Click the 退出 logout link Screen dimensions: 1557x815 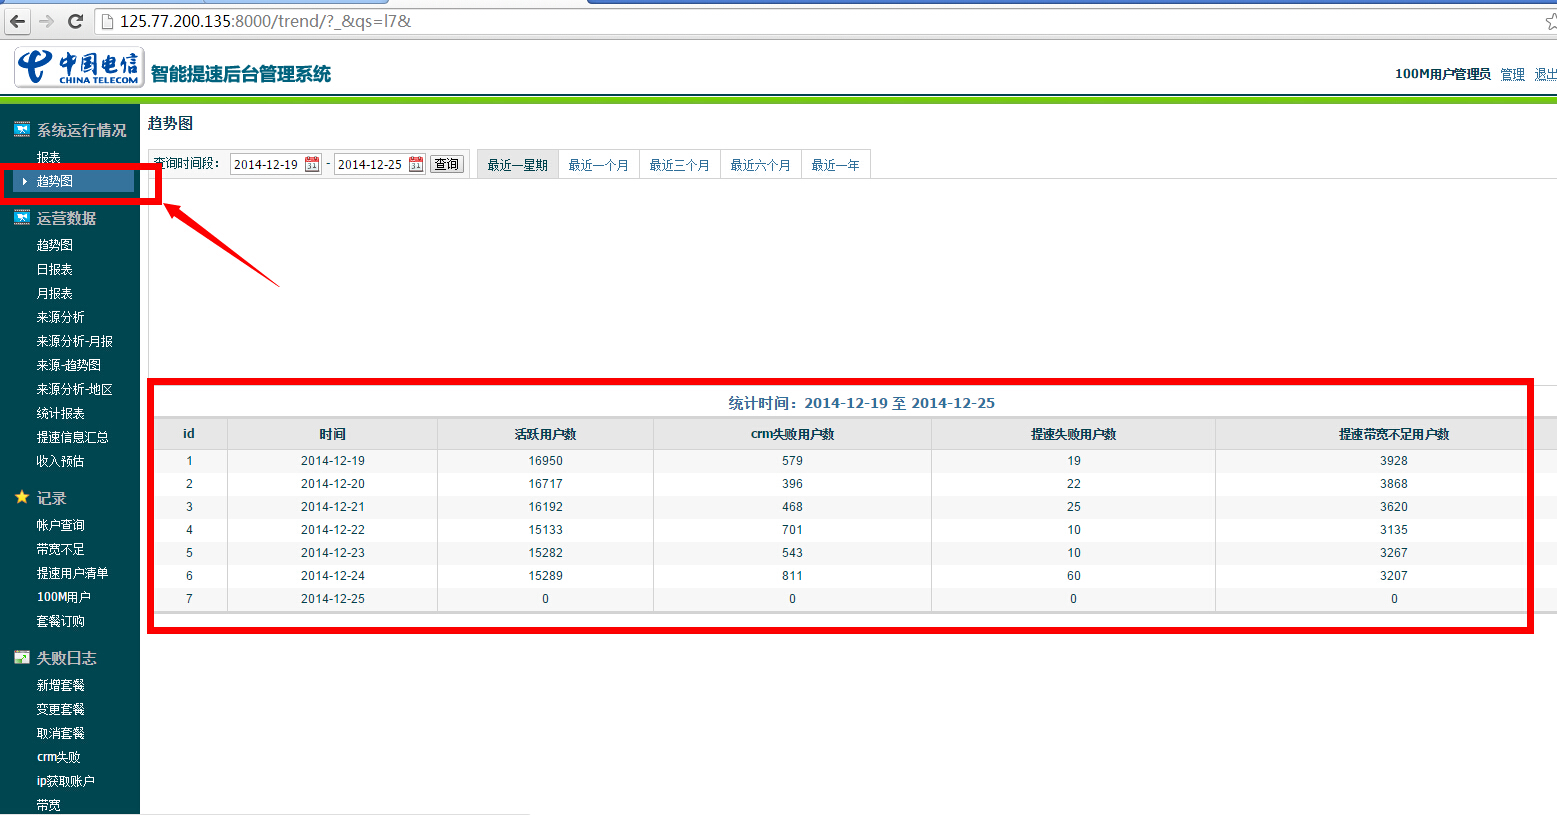pos(1546,74)
